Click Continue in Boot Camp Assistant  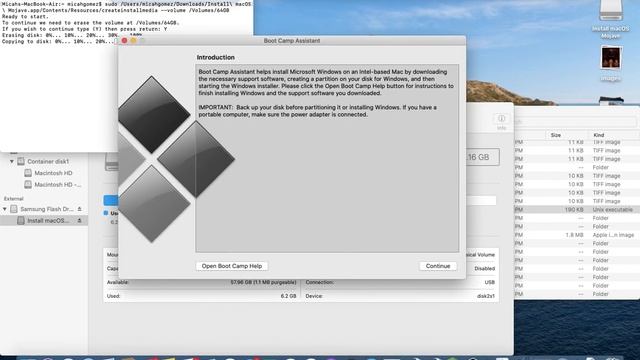click(x=438, y=266)
